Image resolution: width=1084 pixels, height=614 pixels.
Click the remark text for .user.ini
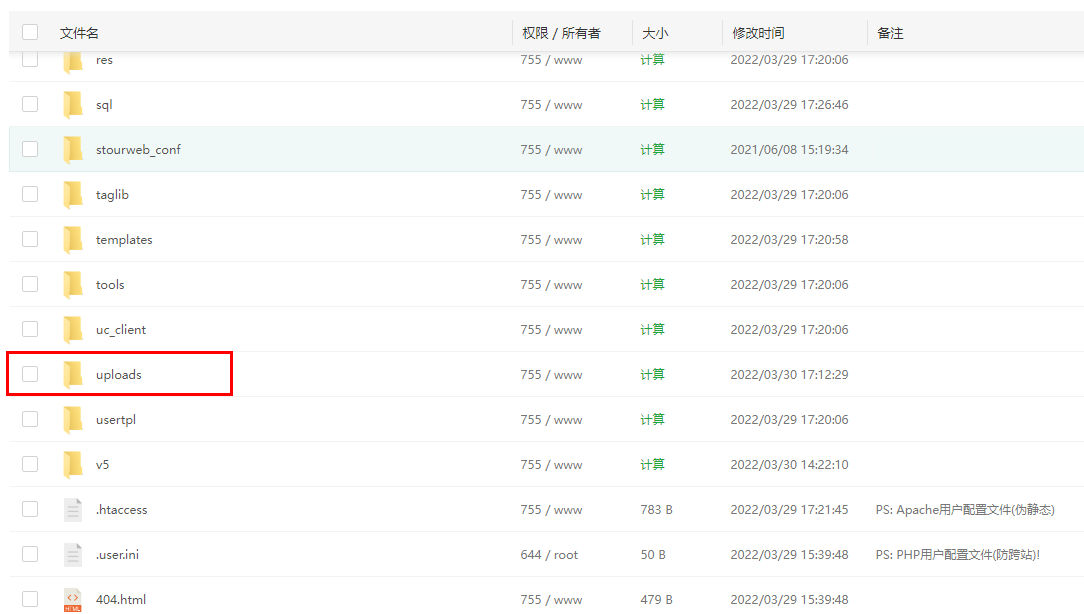957,554
